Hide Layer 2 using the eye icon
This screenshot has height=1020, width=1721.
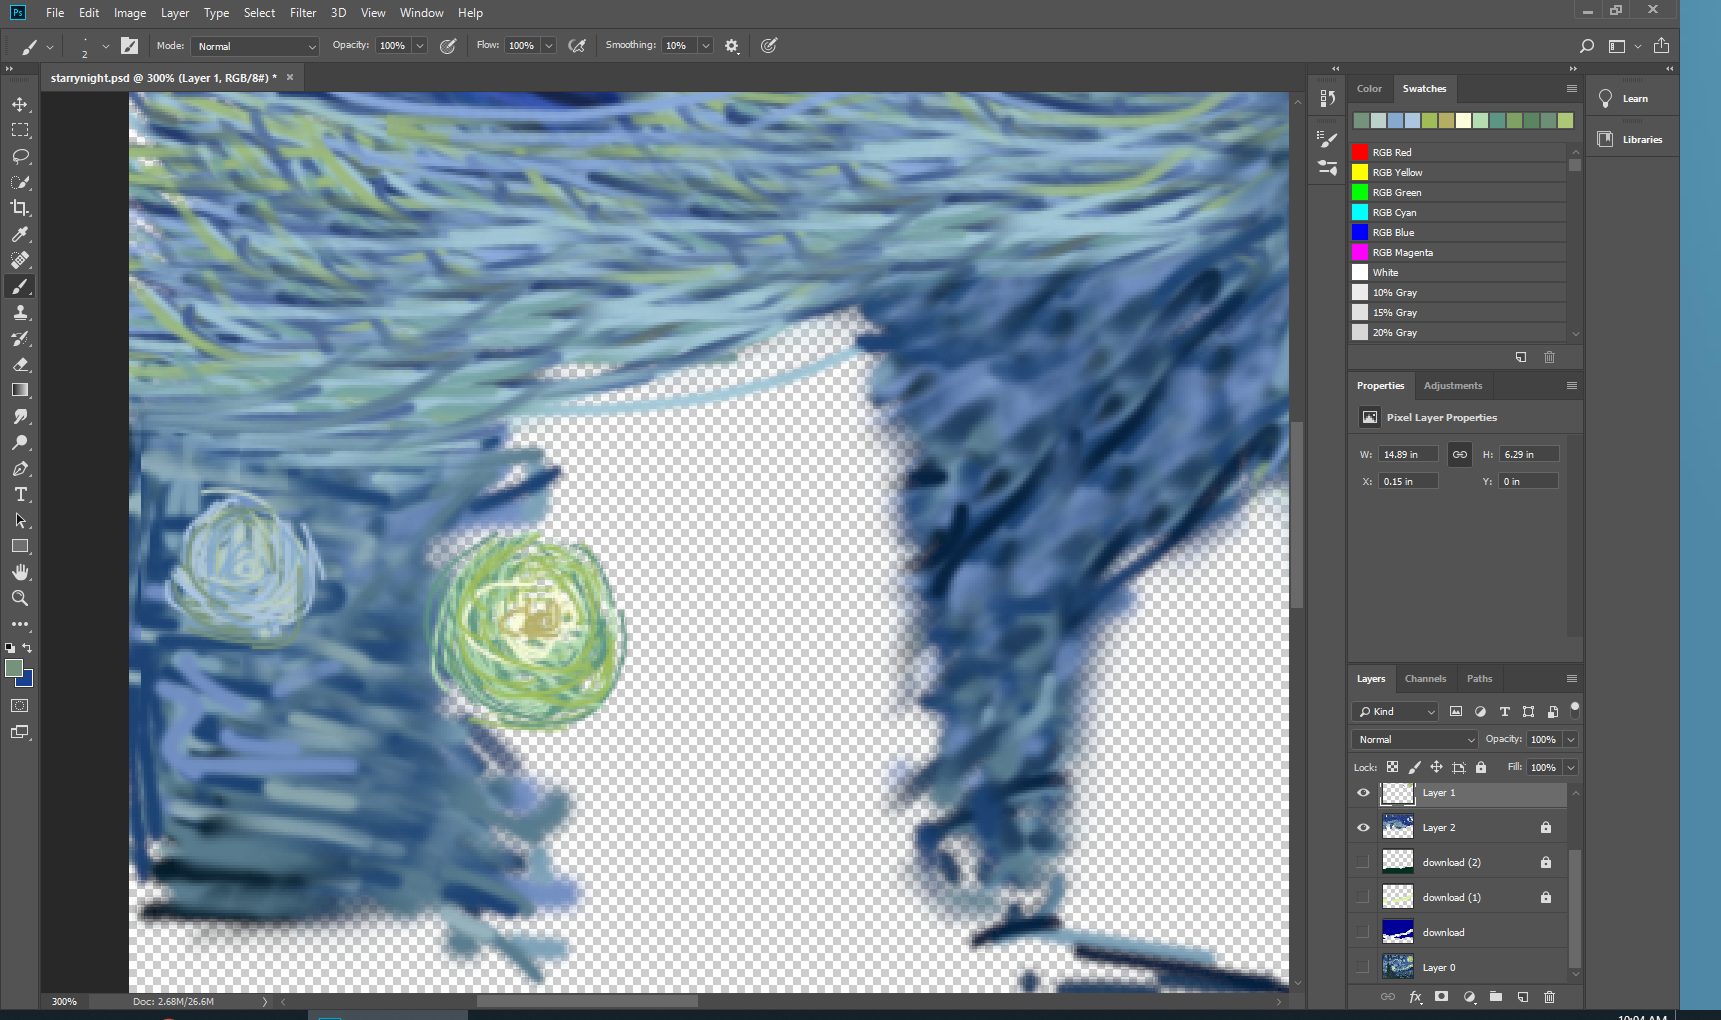pos(1363,828)
